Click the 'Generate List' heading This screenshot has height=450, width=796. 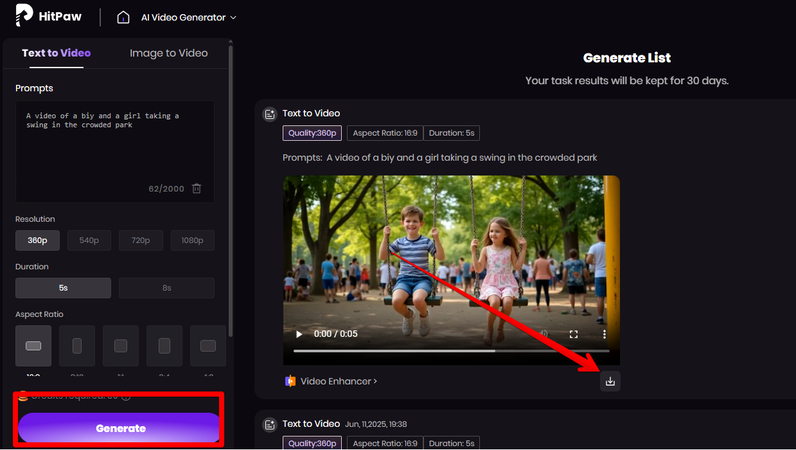point(627,58)
